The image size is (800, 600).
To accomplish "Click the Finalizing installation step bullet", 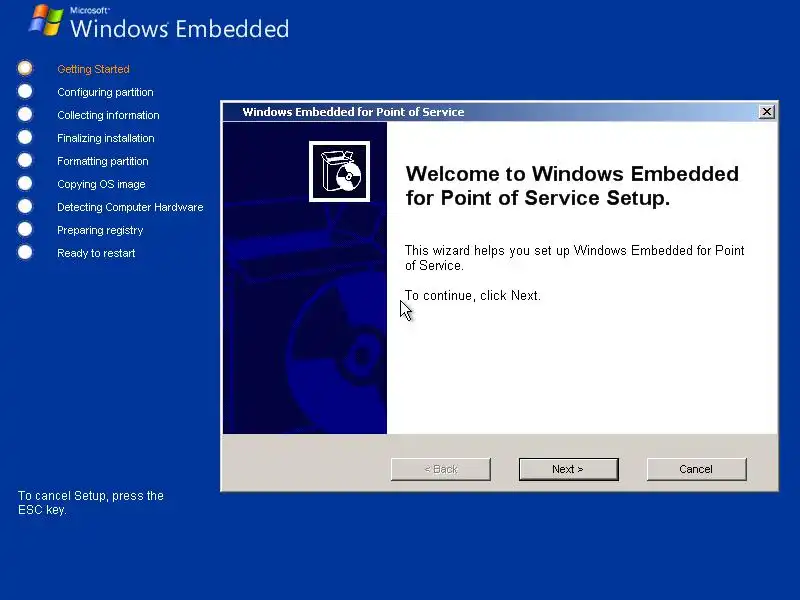I will (25, 137).
